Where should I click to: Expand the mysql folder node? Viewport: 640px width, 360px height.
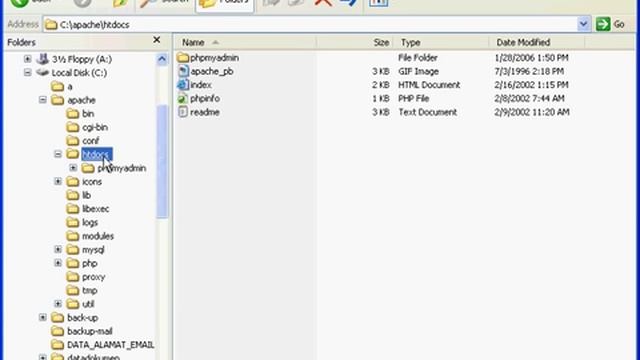click(x=58, y=249)
